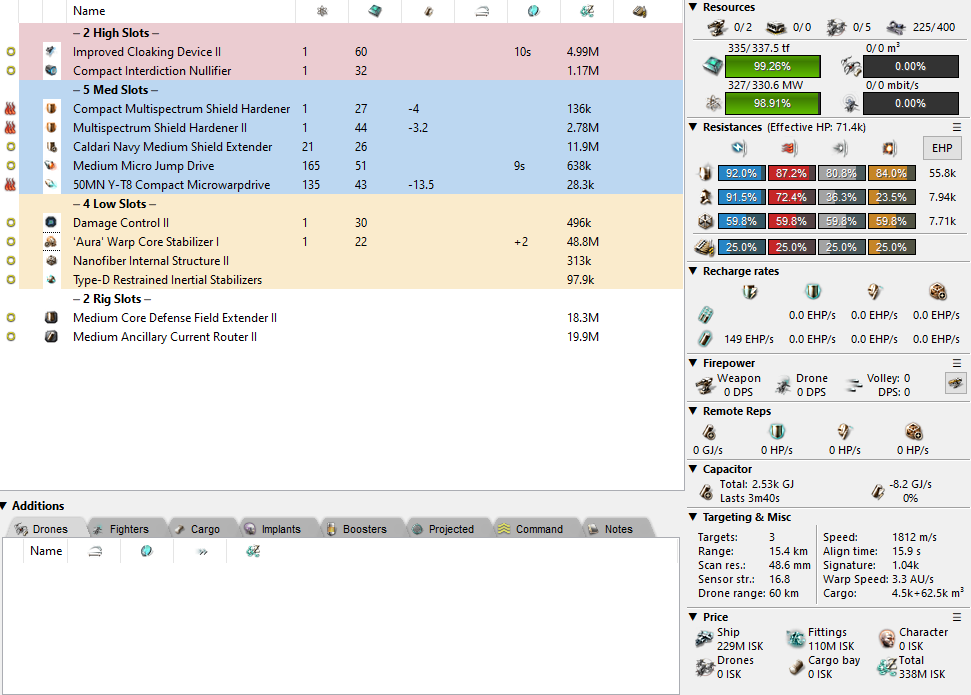Click the price column header icon in fitting list
This screenshot has height=695, width=971.
tap(574, 11)
